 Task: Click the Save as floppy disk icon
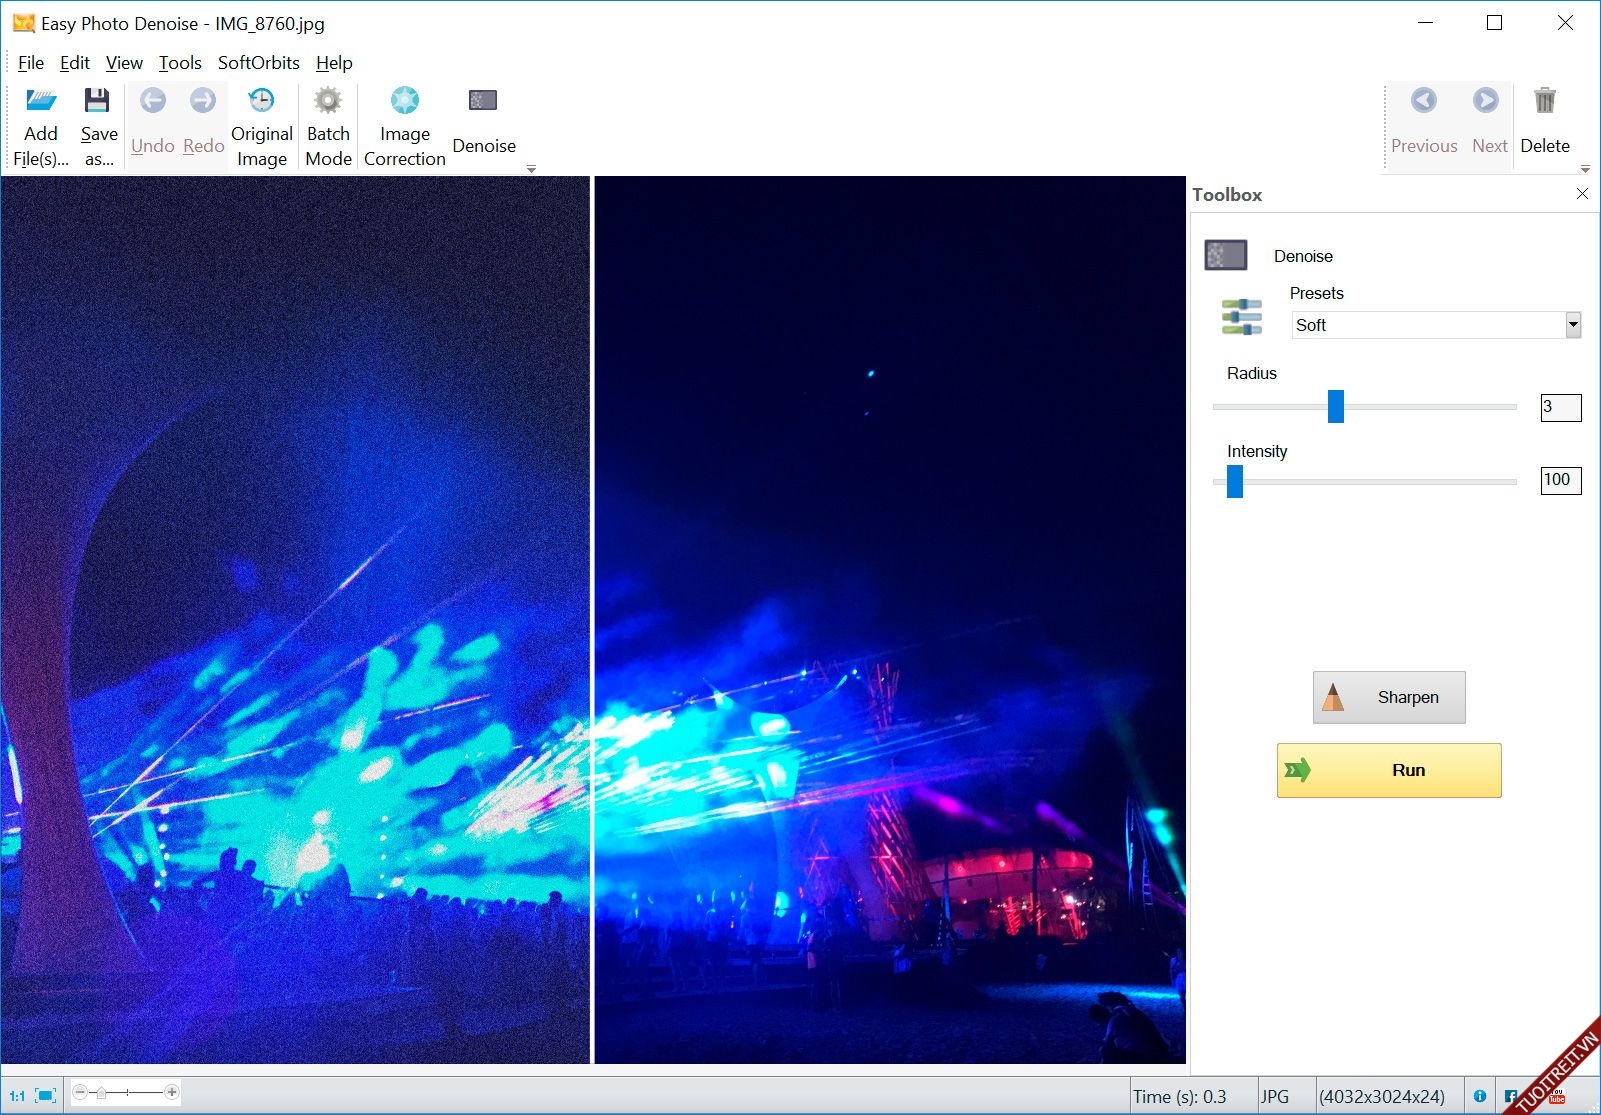click(x=97, y=101)
